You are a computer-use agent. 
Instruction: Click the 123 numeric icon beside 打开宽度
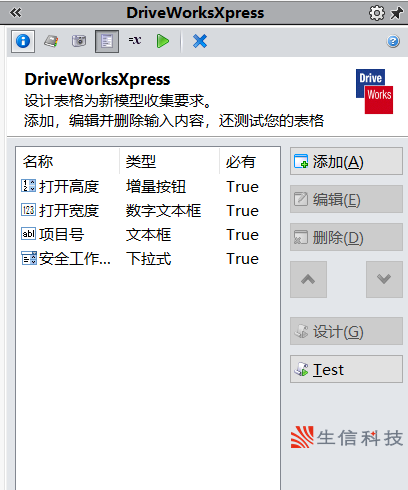(28, 210)
